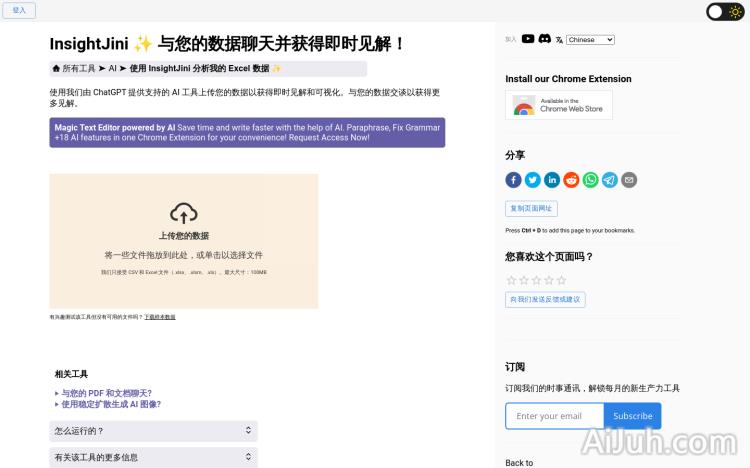
Task: Toggle the dark/light mode switch
Action: tap(725, 12)
